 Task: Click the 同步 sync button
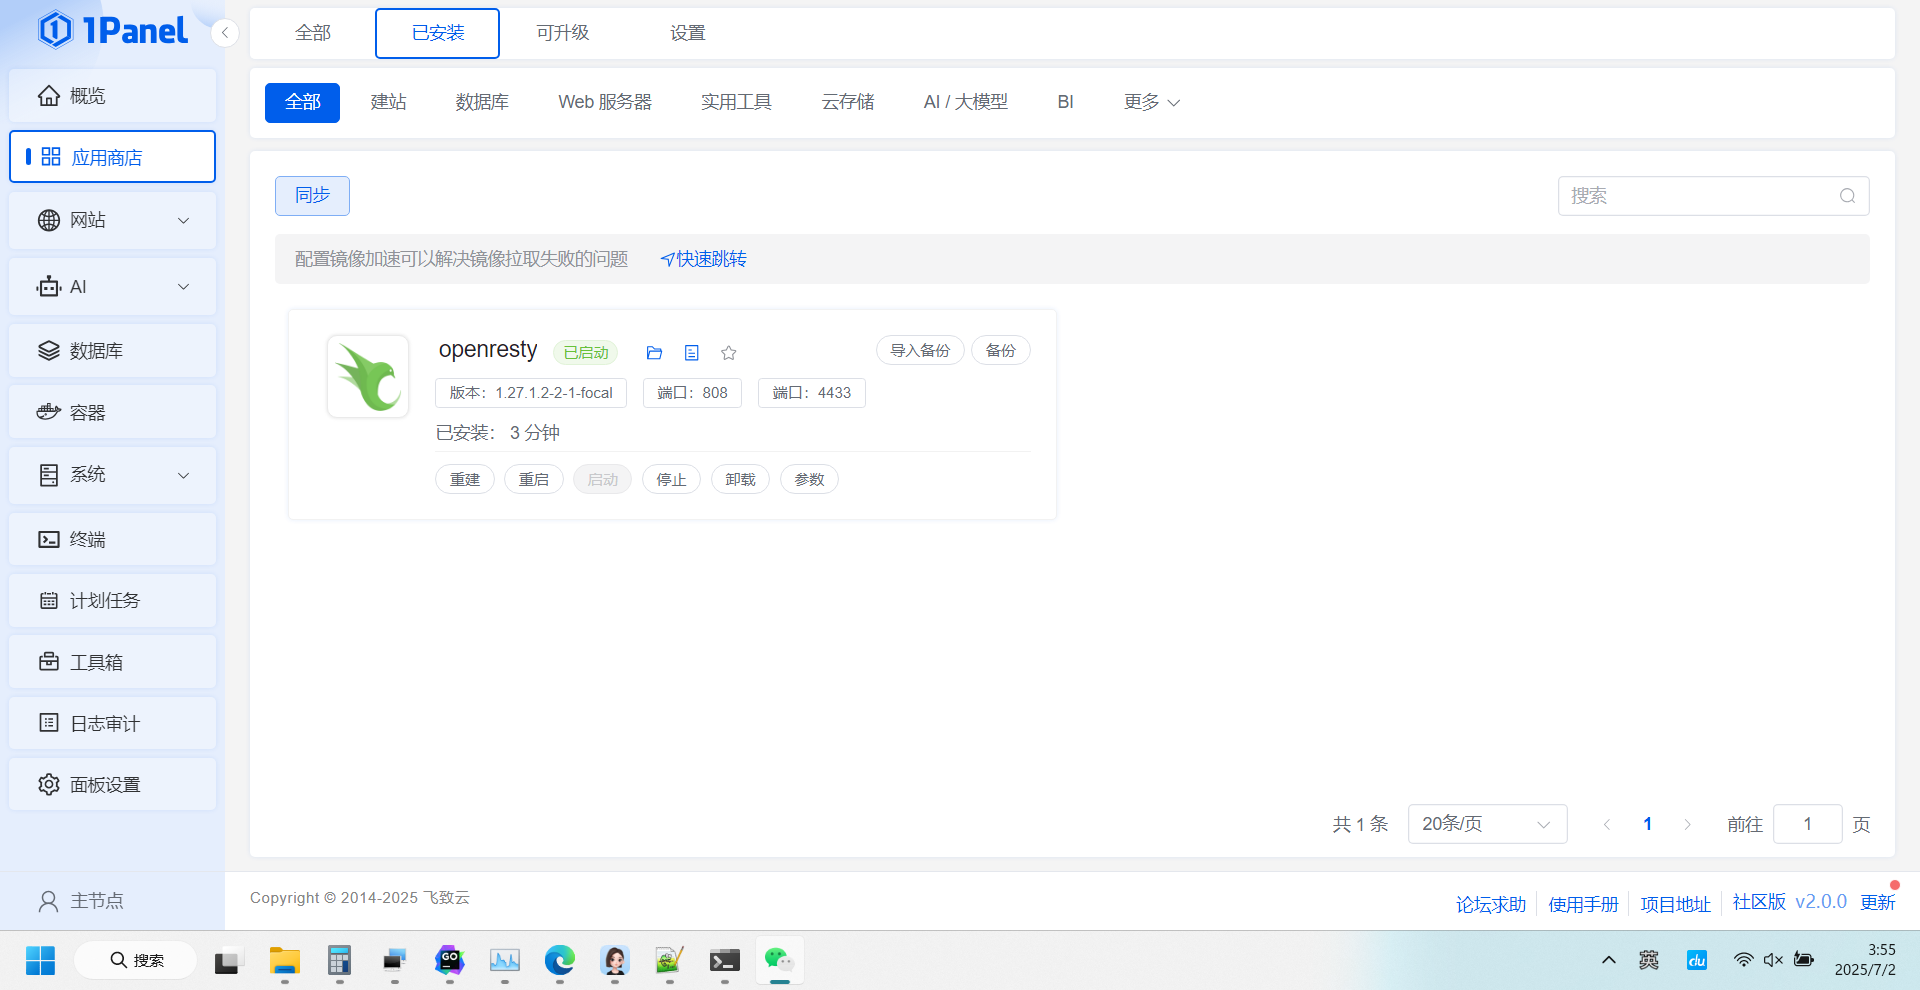[x=312, y=196]
